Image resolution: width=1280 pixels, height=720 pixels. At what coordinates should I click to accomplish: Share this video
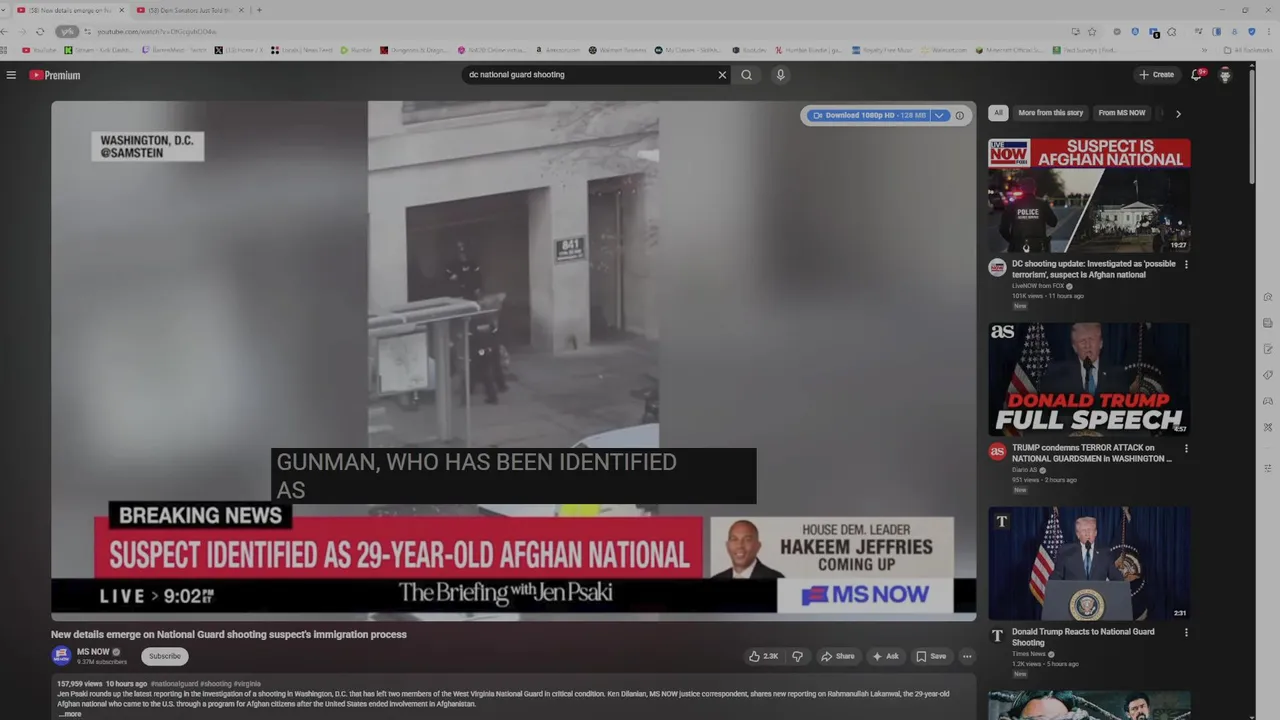click(838, 656)
